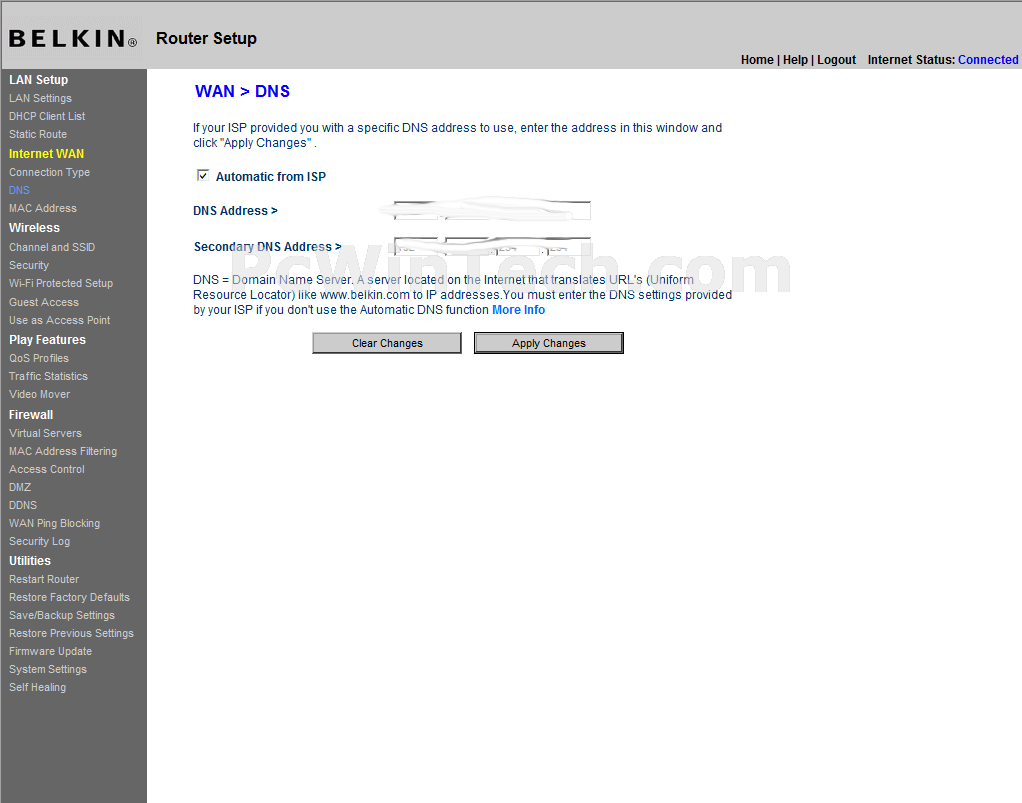
Task: Click the Internet WAN heading
Action: click(x=46, y=154)
